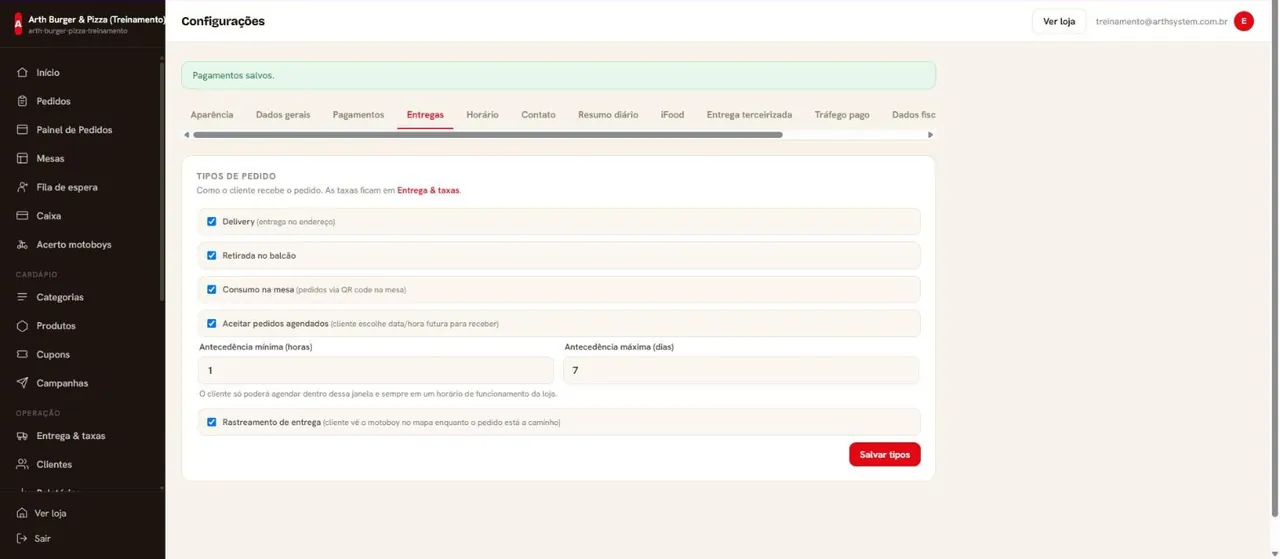Image resolution: width=1280 pixels, height=559 pixels.
Task: Click the Cupons ticket icon
Action: pyautogui.click(x=22, y=355)
